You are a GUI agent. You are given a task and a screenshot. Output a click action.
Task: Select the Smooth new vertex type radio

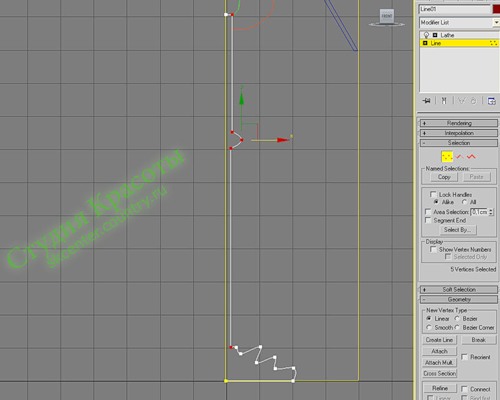coord(429,327)
